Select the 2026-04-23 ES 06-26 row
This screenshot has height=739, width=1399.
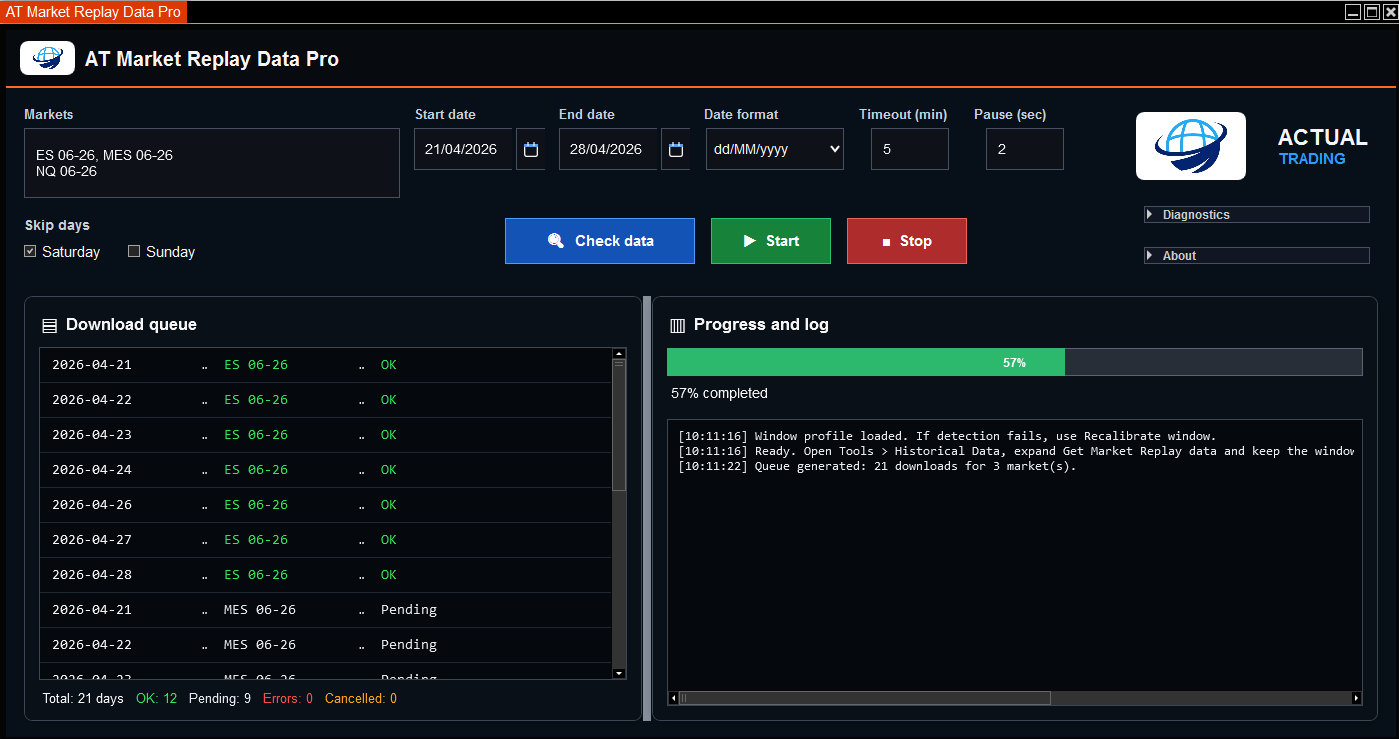click(326, 435)
